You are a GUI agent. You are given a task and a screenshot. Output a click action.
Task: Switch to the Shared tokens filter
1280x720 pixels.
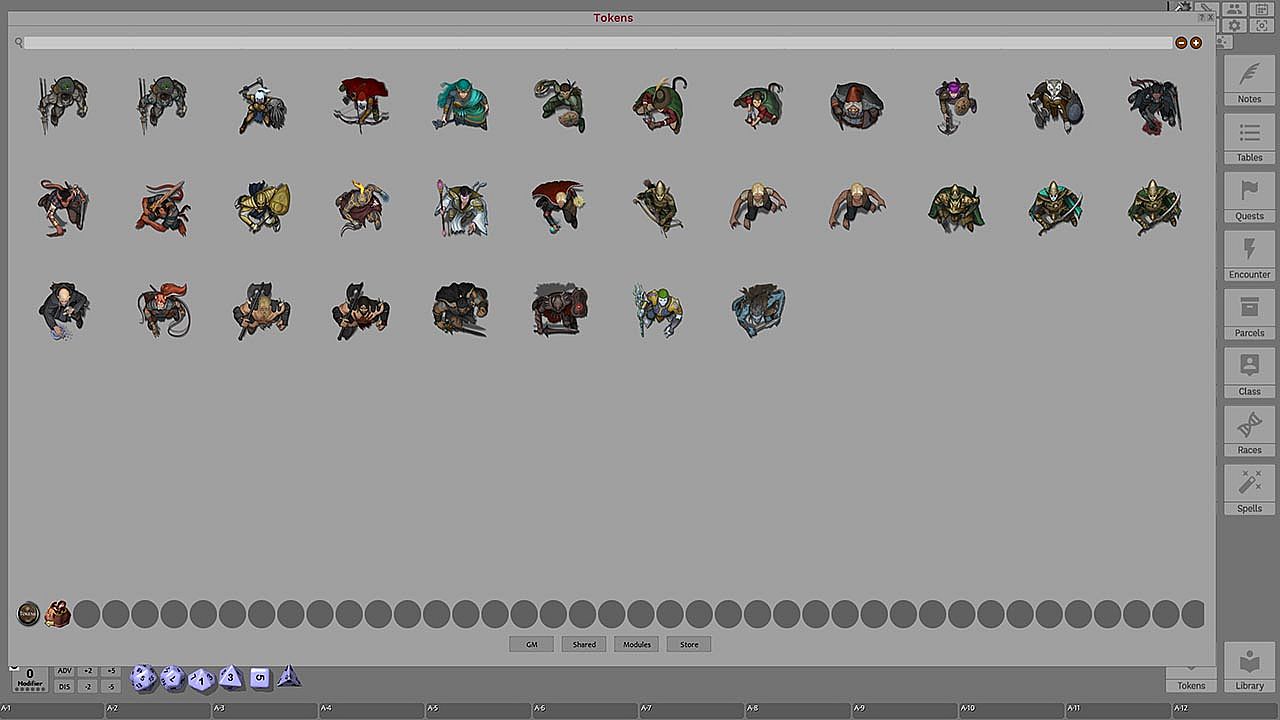(584, 644)
